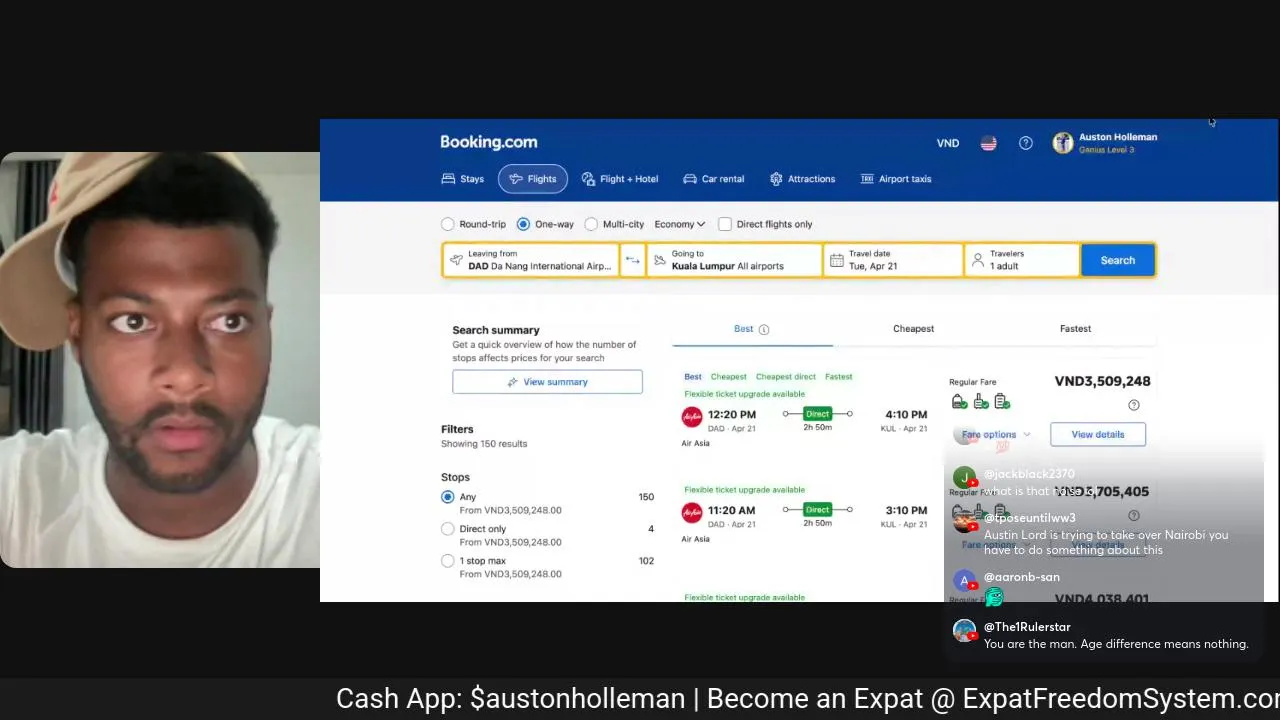Click the @jackblack2370 chat avatar
1280x720 pixels.
[964, 479]
